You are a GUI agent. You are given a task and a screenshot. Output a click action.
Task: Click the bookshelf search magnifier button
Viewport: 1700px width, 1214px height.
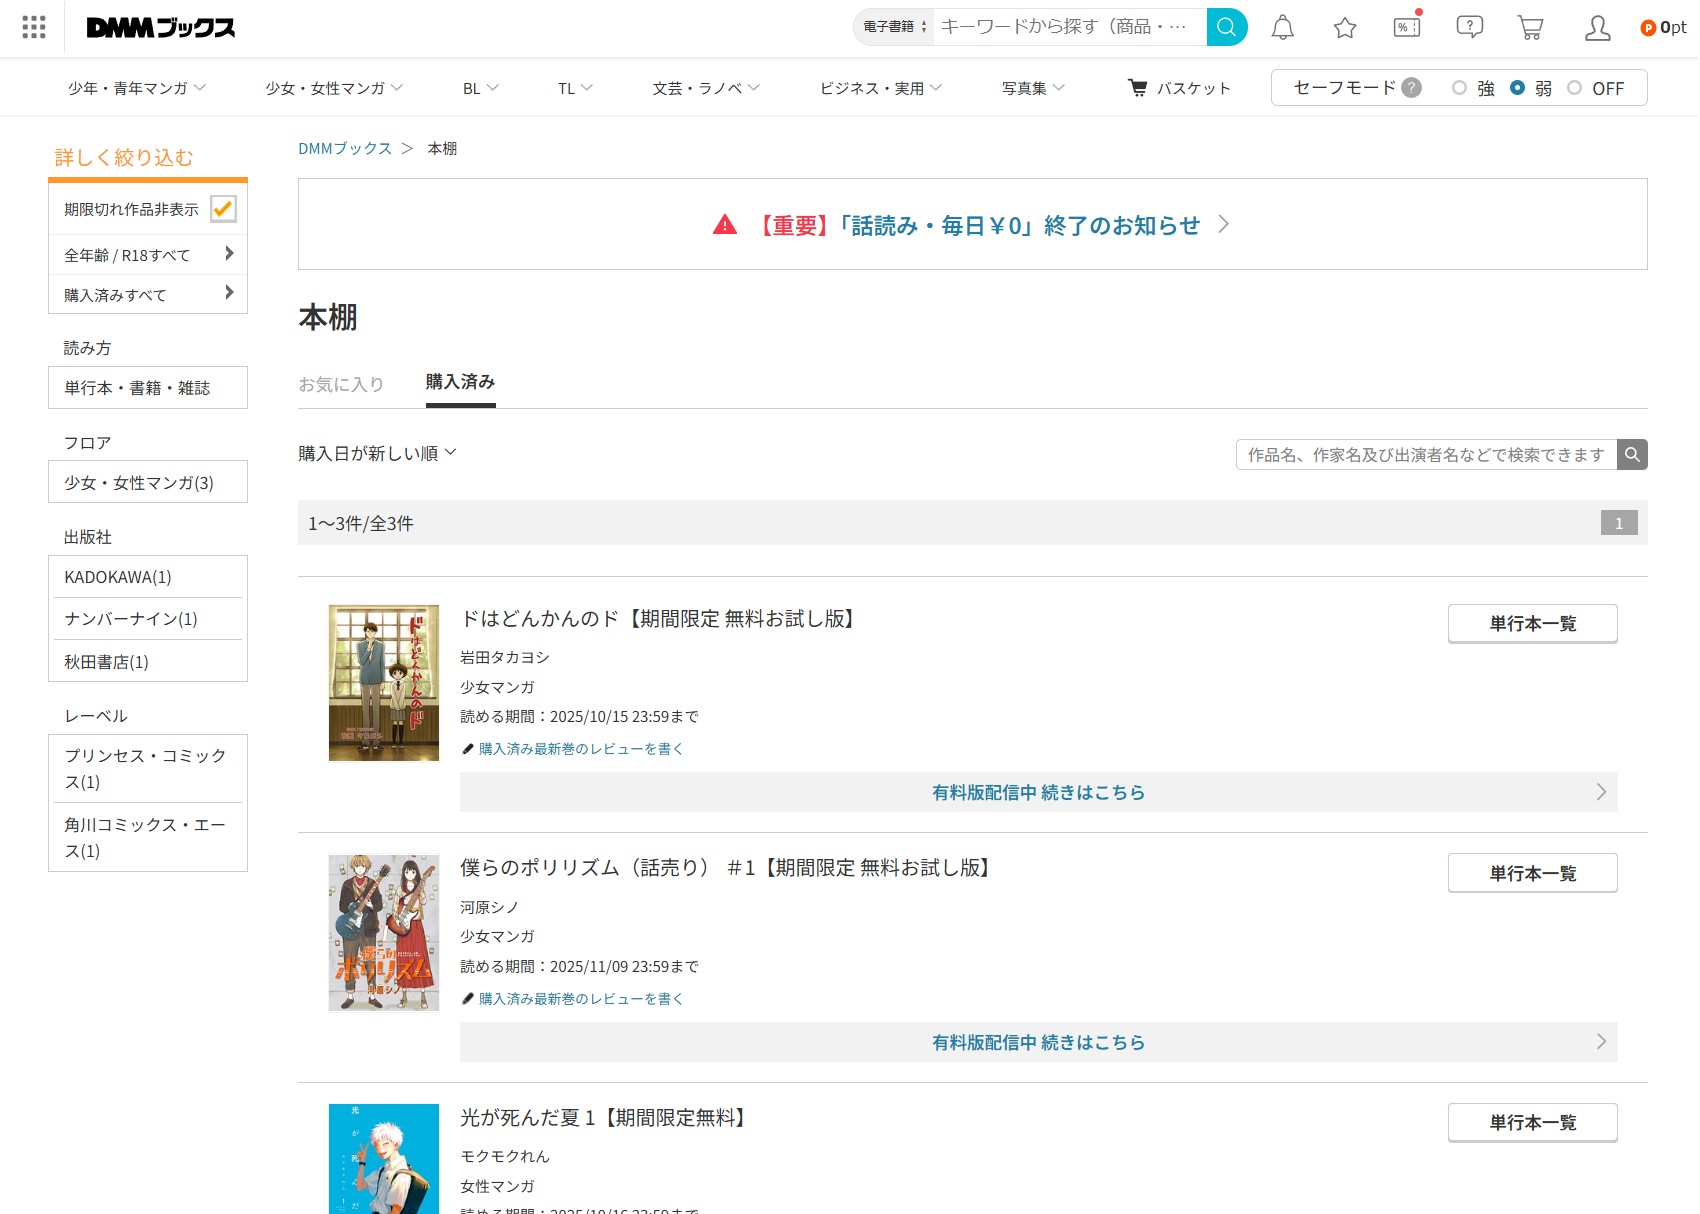tap(1632, 455)
